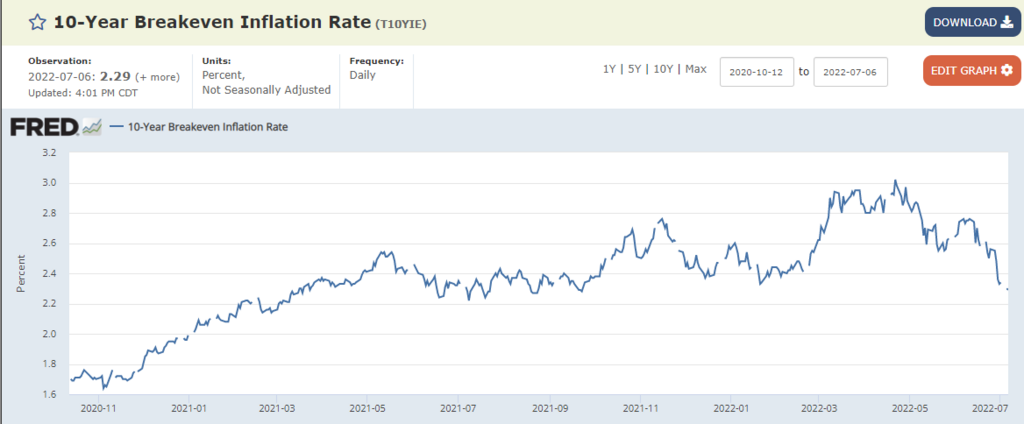1024x424 pixels.
Task: Click the 2021-05 x-axis label
Action: pyautogui.click(x=367, y=408)
